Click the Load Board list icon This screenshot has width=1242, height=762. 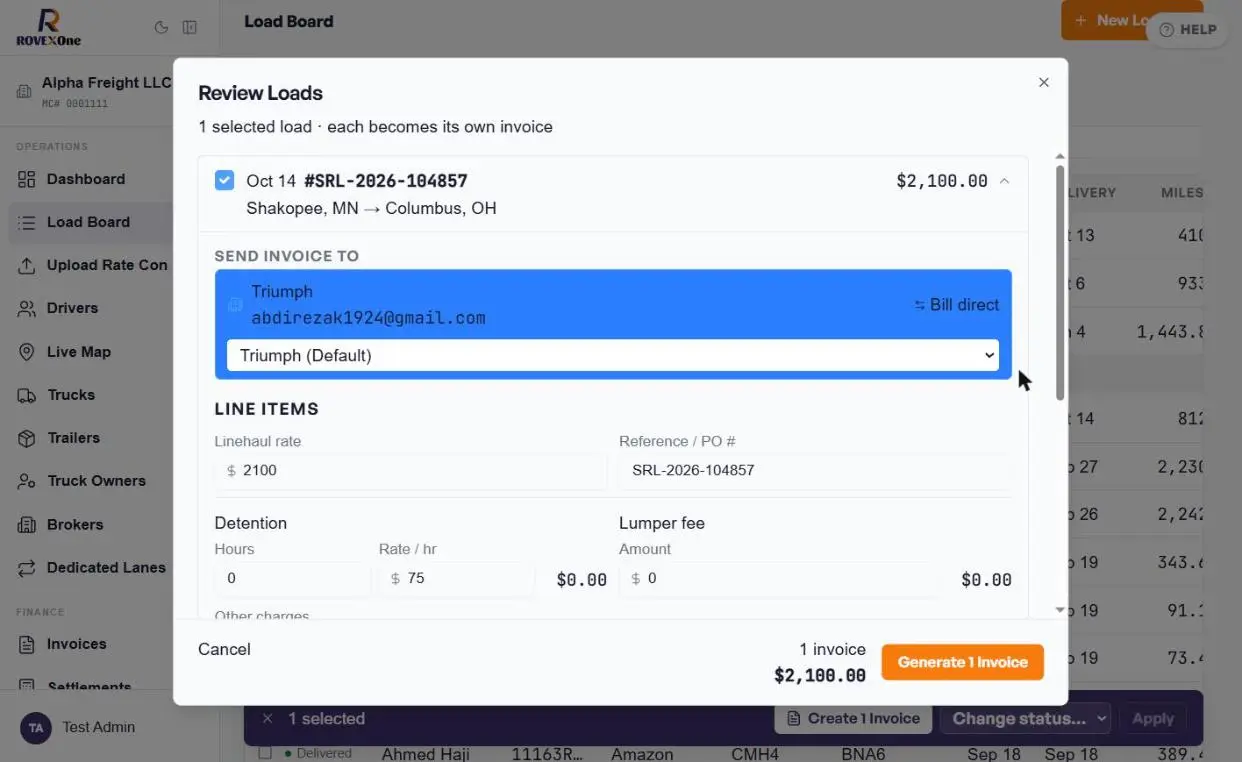(x=27, y=222)
